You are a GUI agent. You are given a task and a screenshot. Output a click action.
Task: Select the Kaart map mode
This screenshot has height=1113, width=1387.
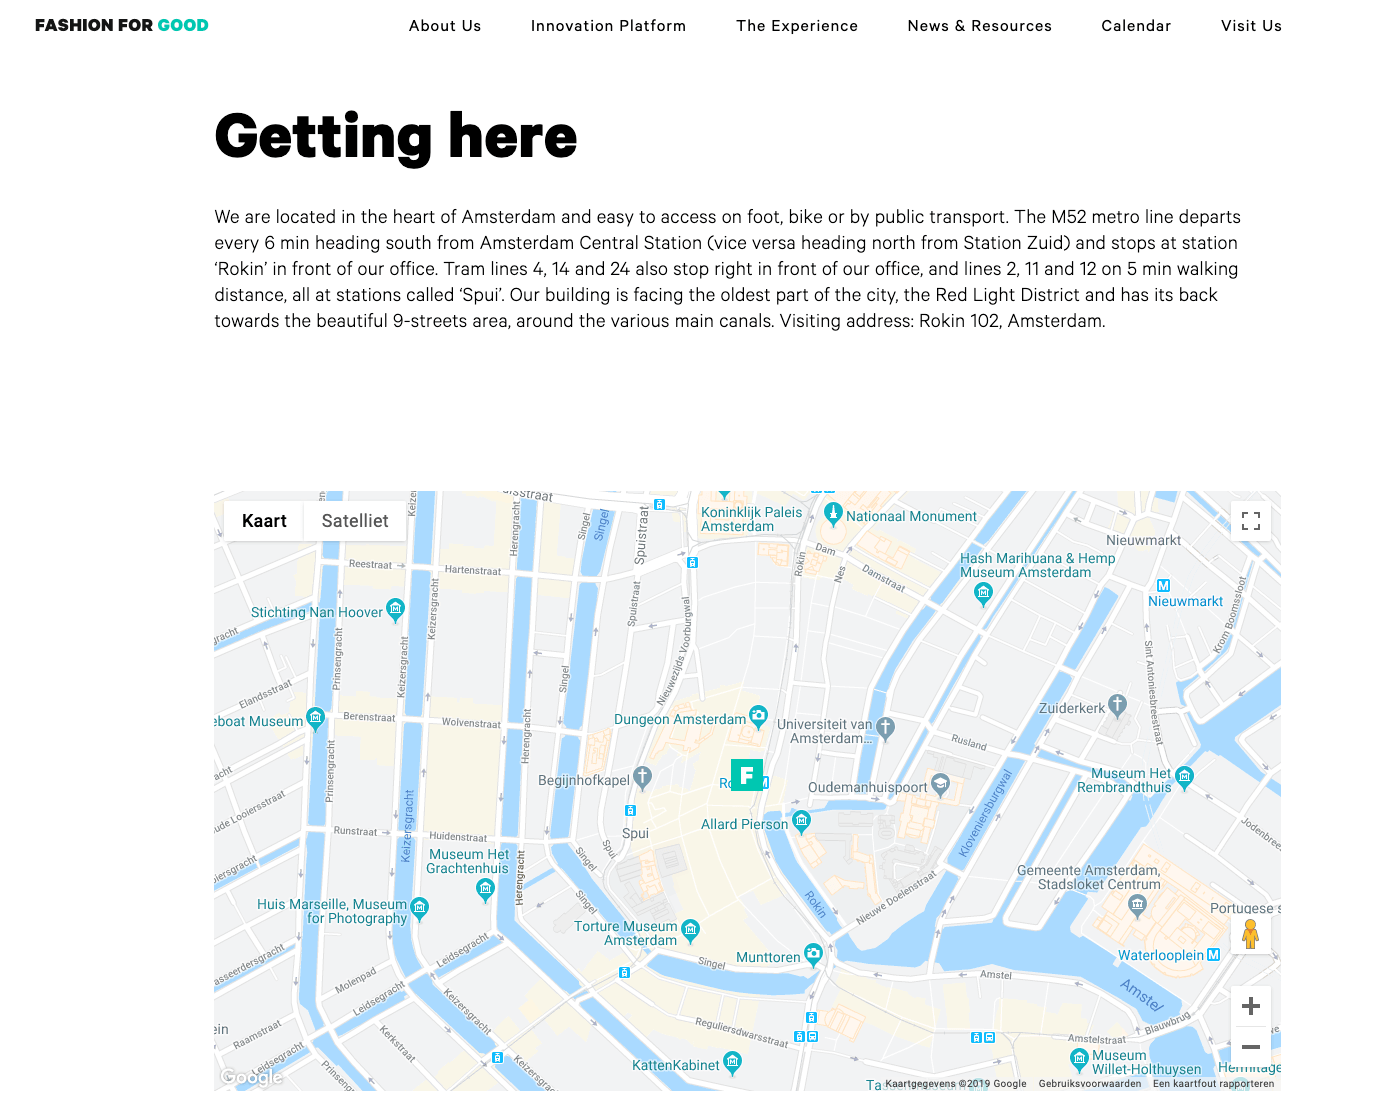[263, 521]
